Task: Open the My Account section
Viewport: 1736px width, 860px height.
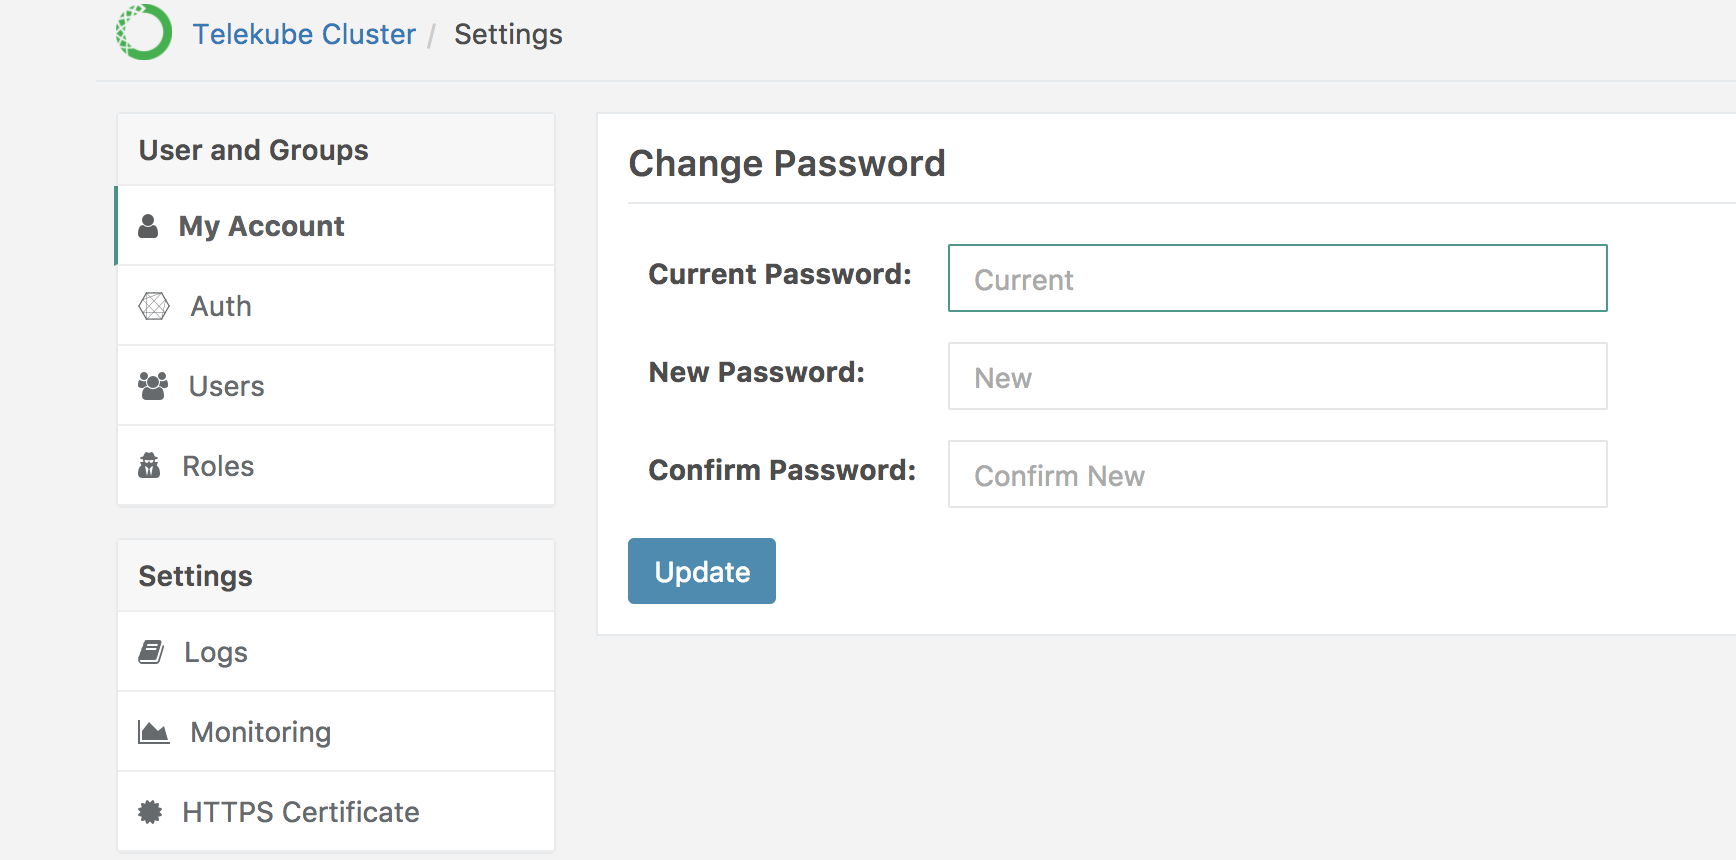Action: 262,226
